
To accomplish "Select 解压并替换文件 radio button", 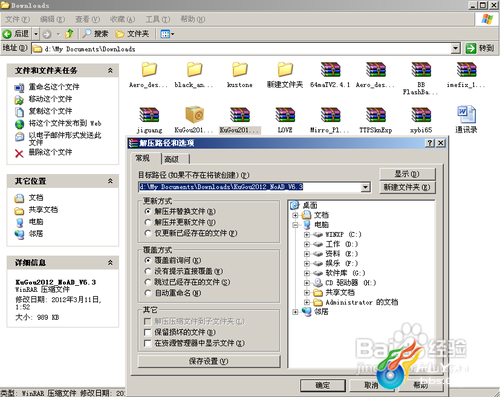I will (148, 211).
